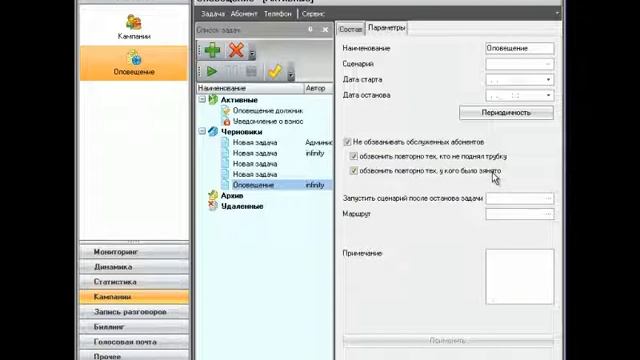Open the Архив group
The height and width of the screenshot is (360, 640).
click(232, 196)
